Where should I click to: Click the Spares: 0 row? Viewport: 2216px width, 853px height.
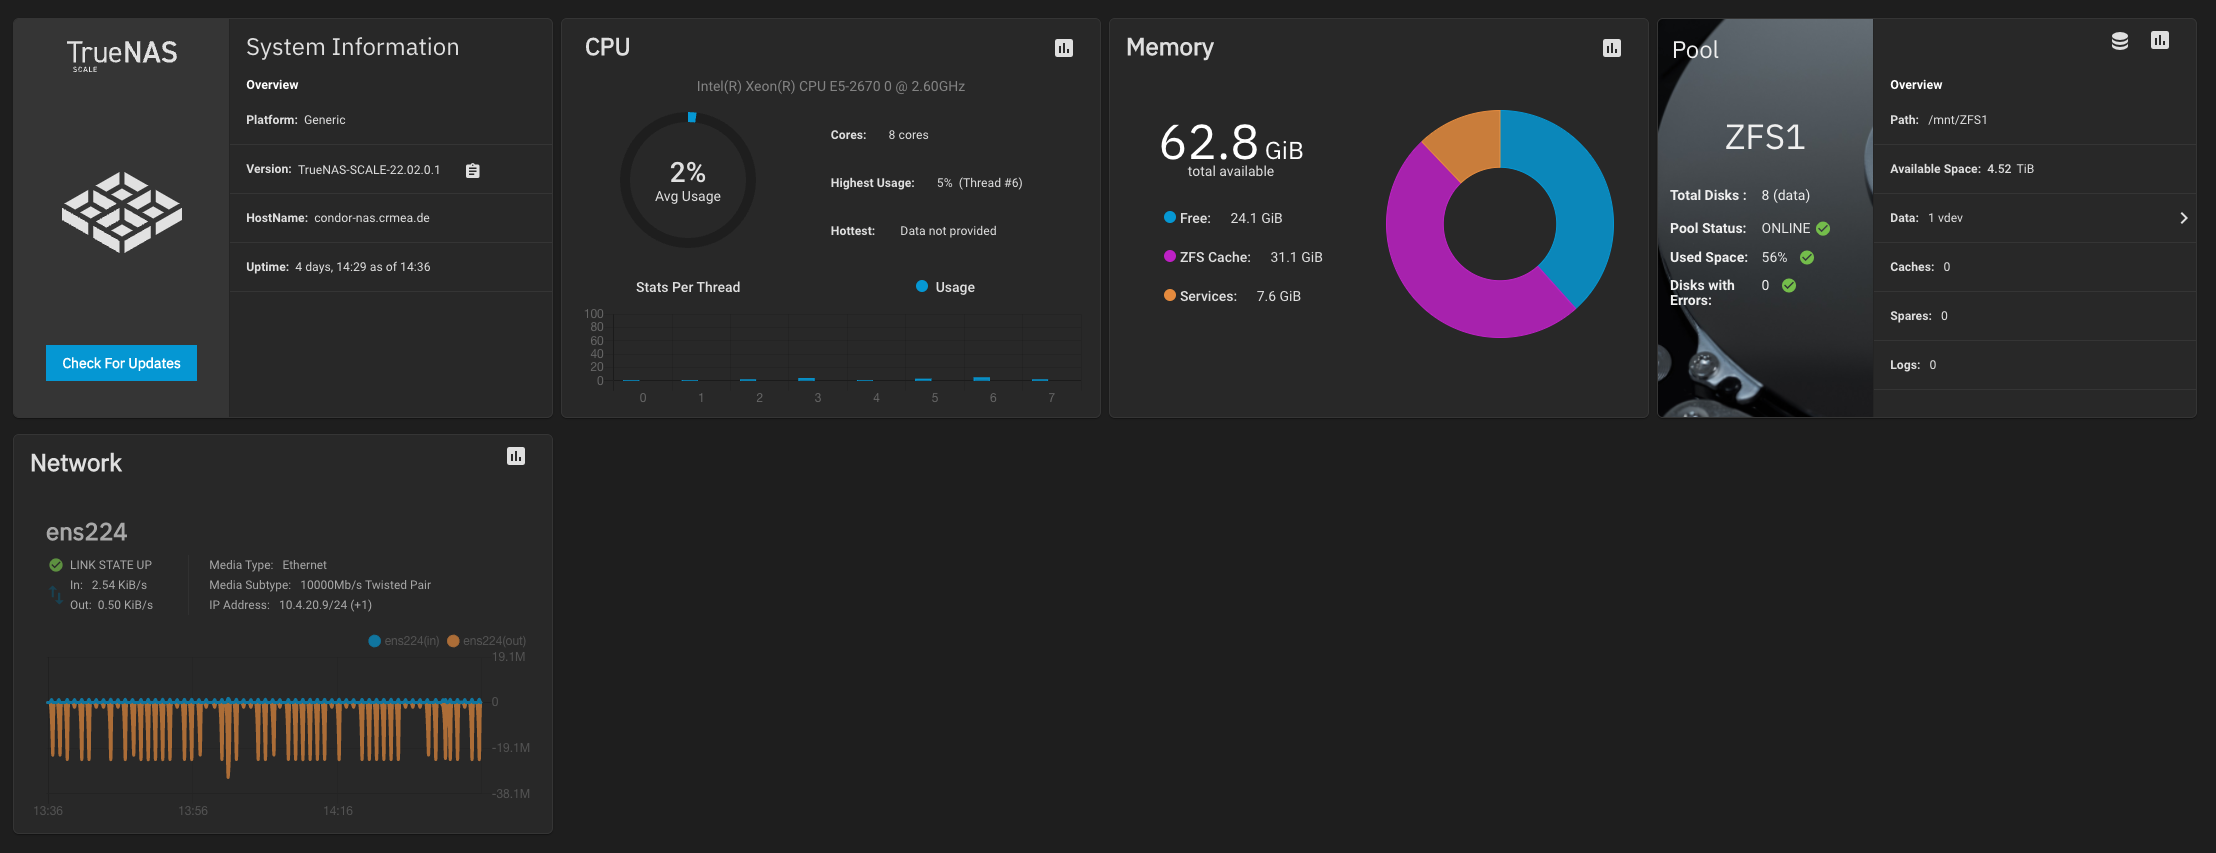click(x=2034, y=316)
